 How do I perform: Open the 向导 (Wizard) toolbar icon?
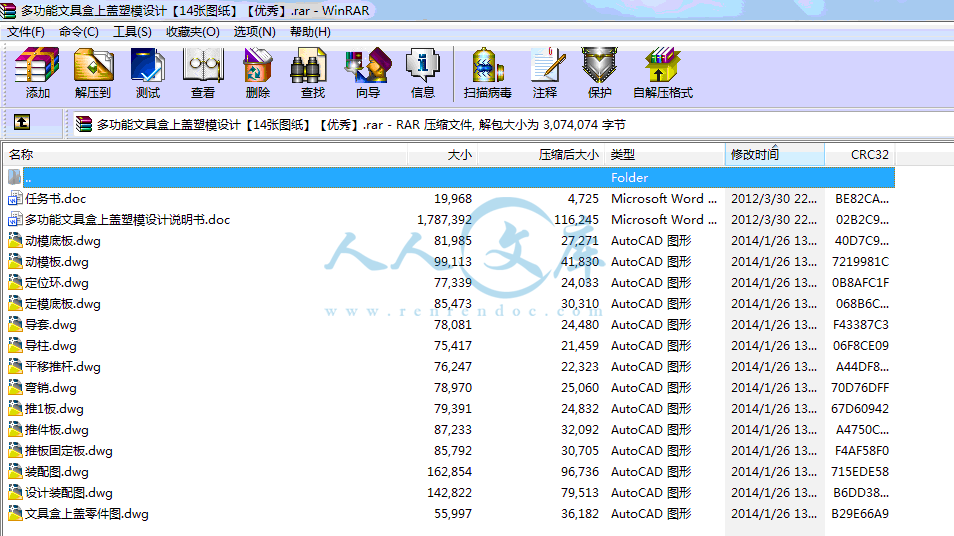pyautogui.click(x=367, y=65)
